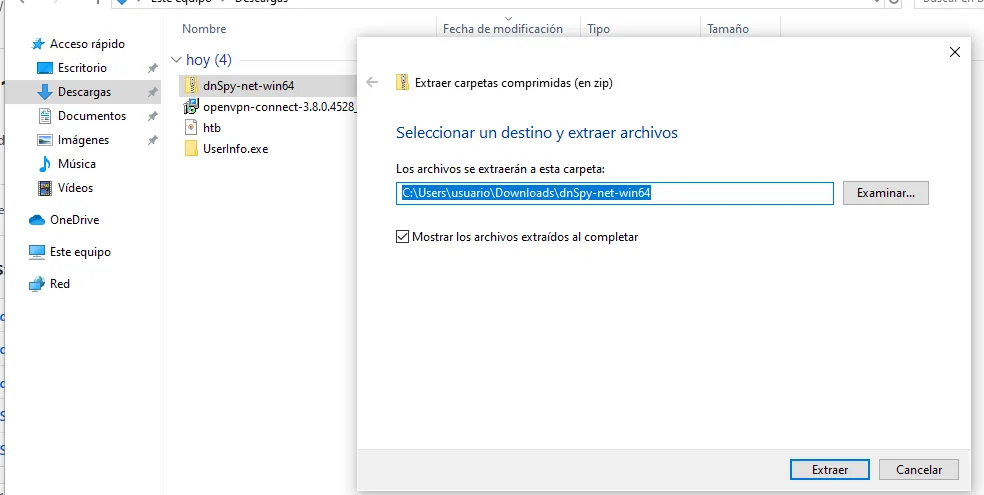
Task: Click the Este equipo computer icon
Action: coord(38,252)
